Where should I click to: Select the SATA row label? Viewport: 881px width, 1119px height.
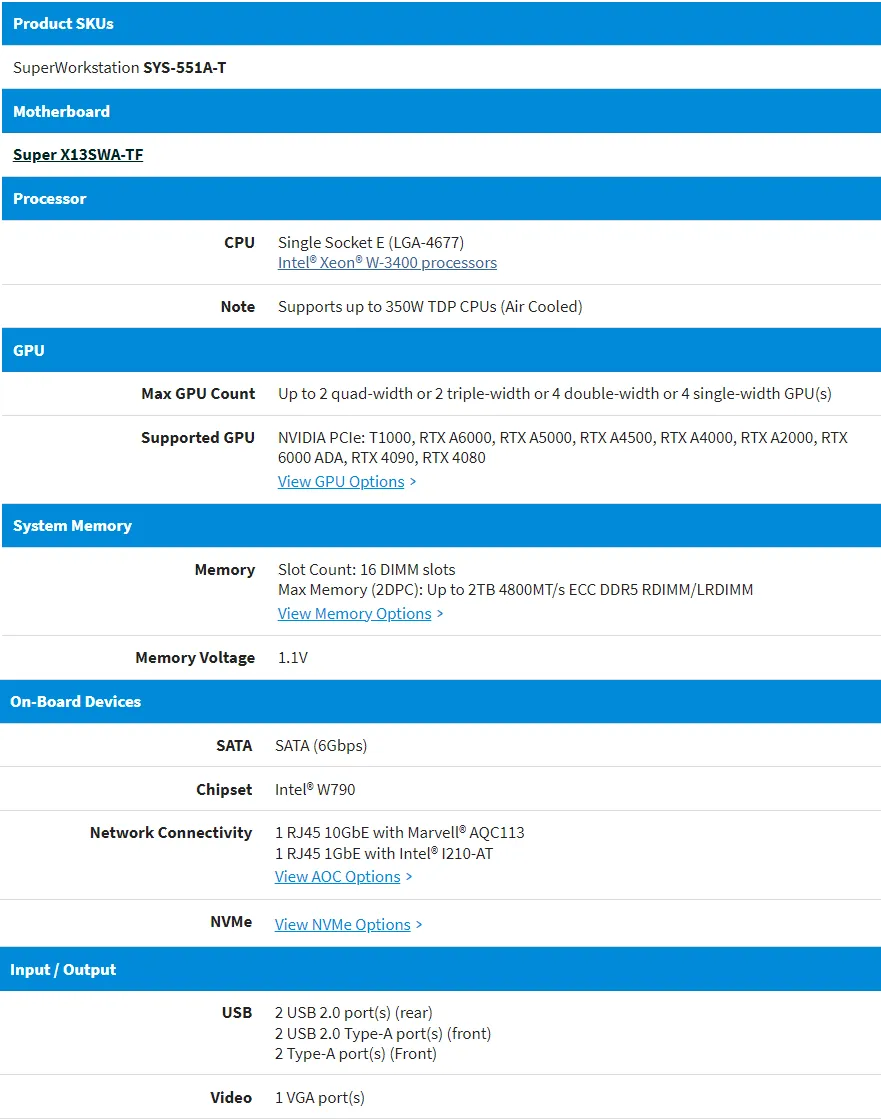click(235, 746)
